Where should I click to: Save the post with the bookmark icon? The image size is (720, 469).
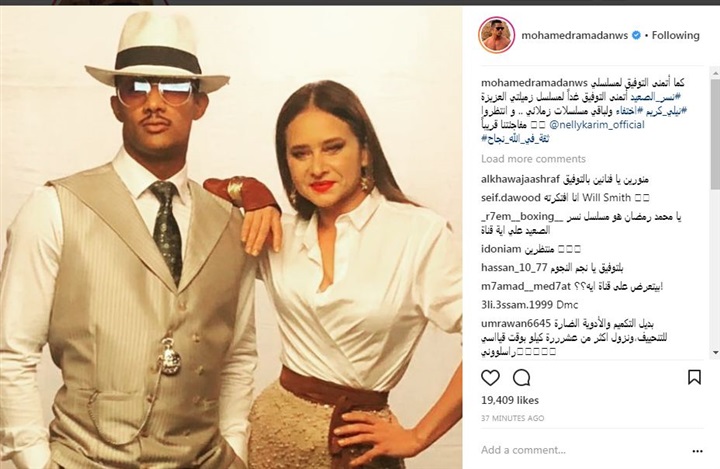694,377
